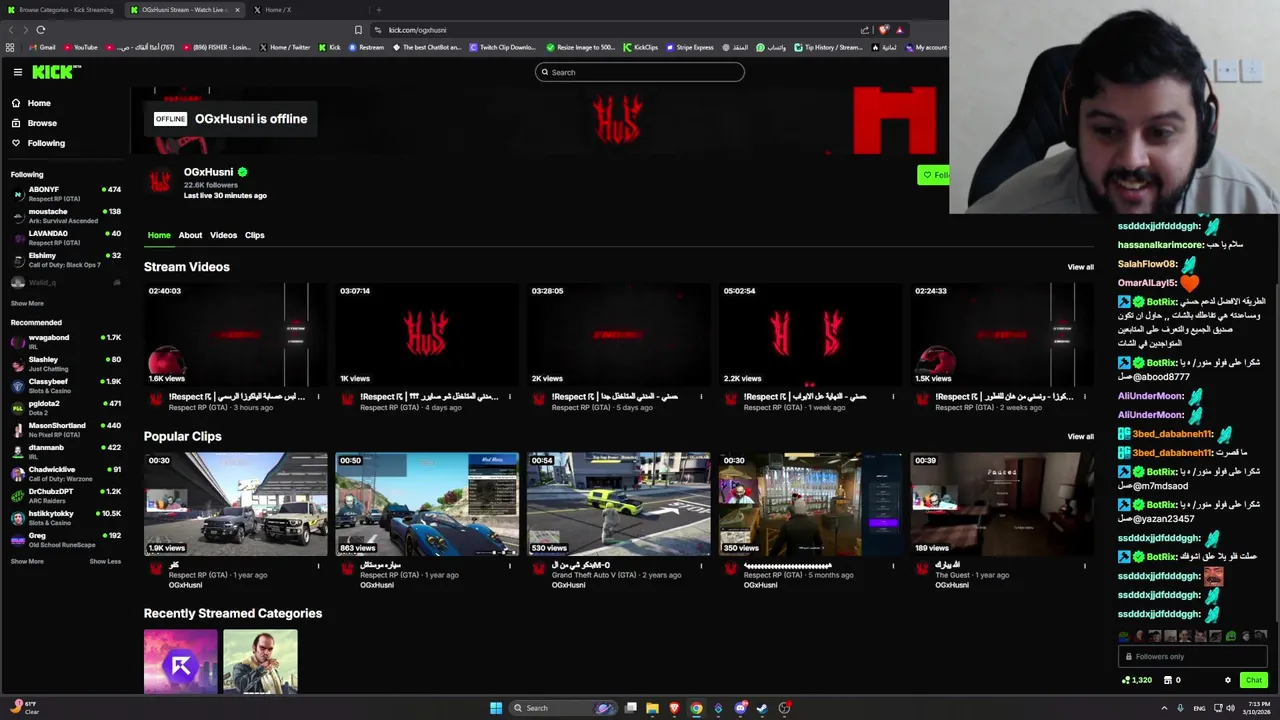Open the hamburger sidebar menu
This screenshot has height=720, width=1280.
[17, 72]
